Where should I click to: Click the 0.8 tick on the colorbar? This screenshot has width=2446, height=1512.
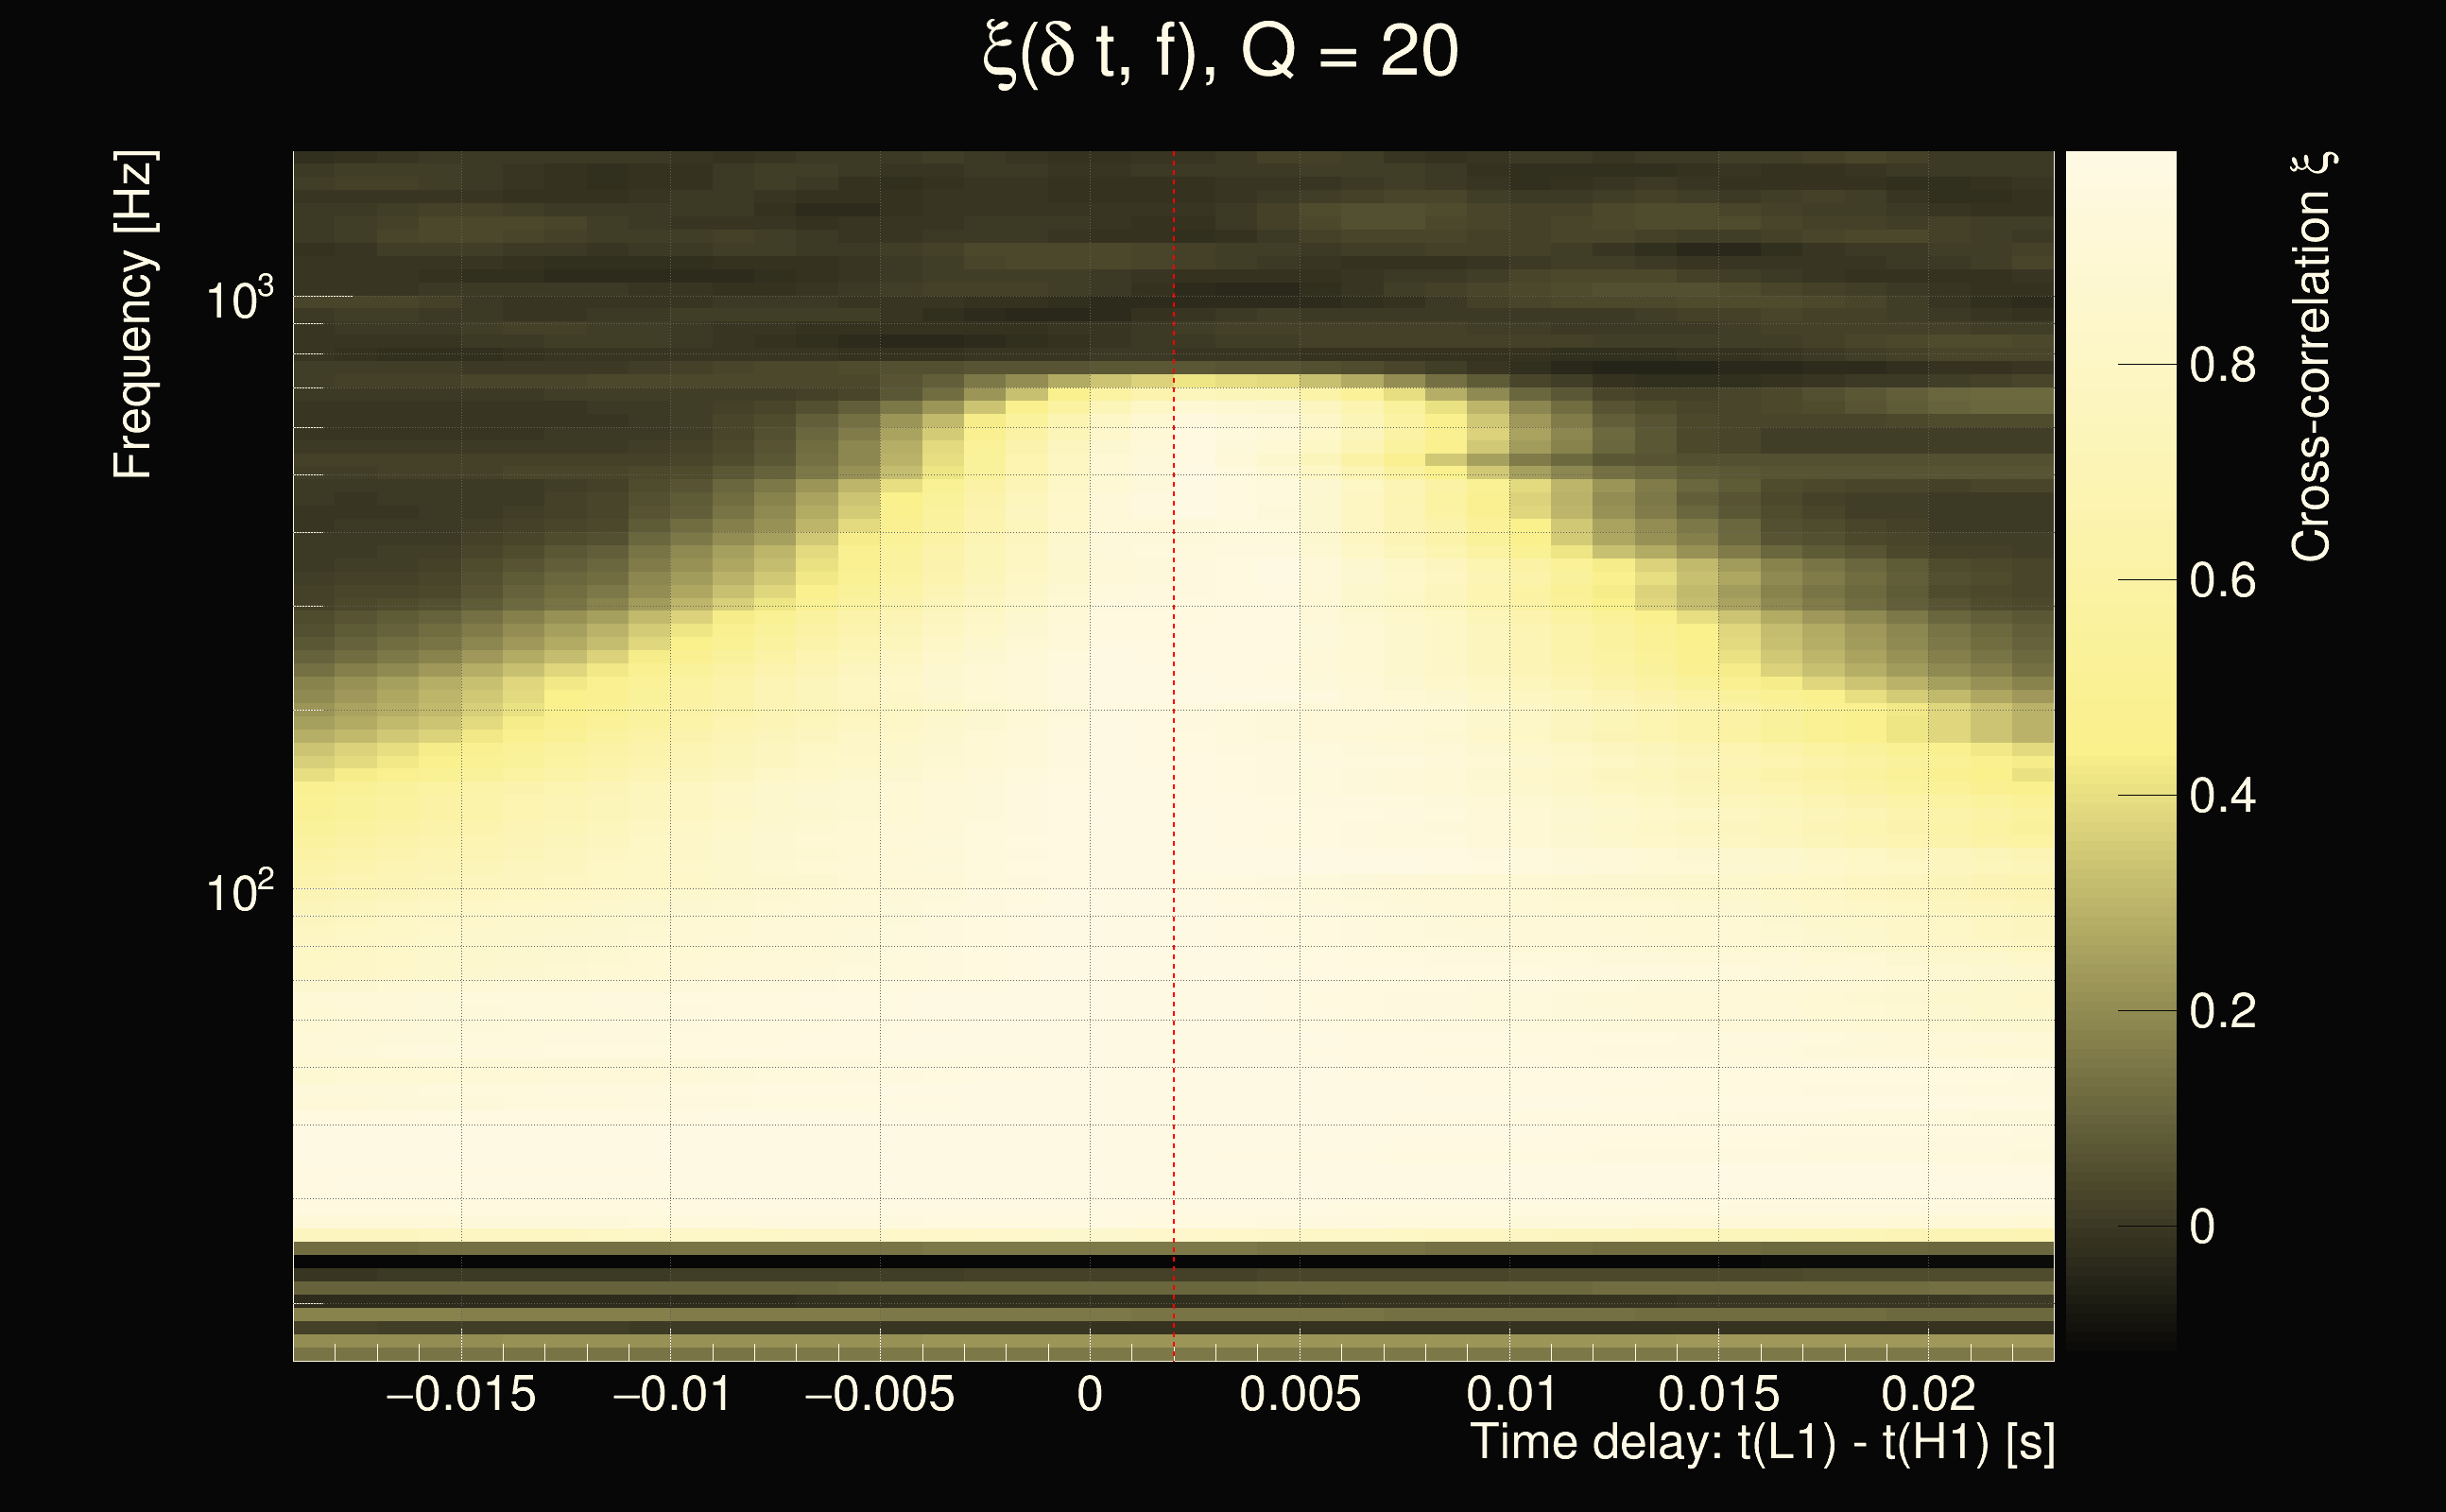coord(2222,365)
